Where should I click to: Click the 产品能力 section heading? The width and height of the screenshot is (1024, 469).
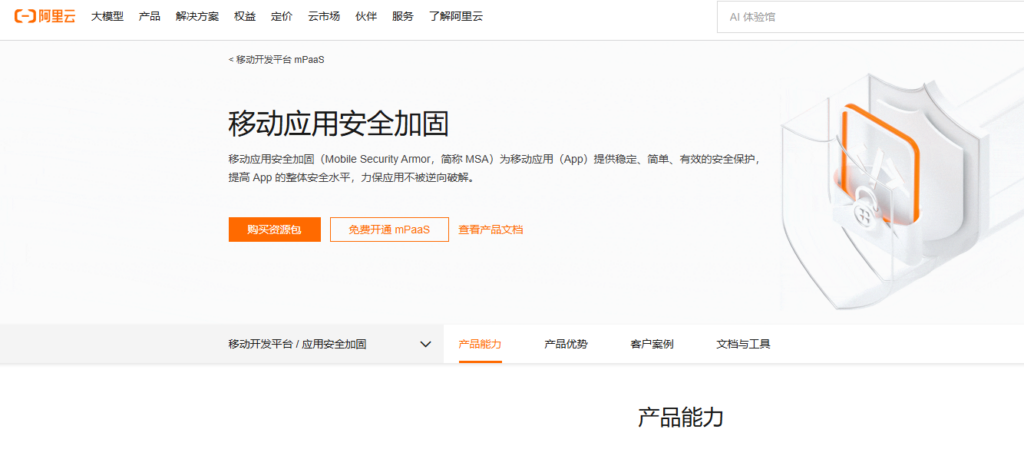(680, 417)
